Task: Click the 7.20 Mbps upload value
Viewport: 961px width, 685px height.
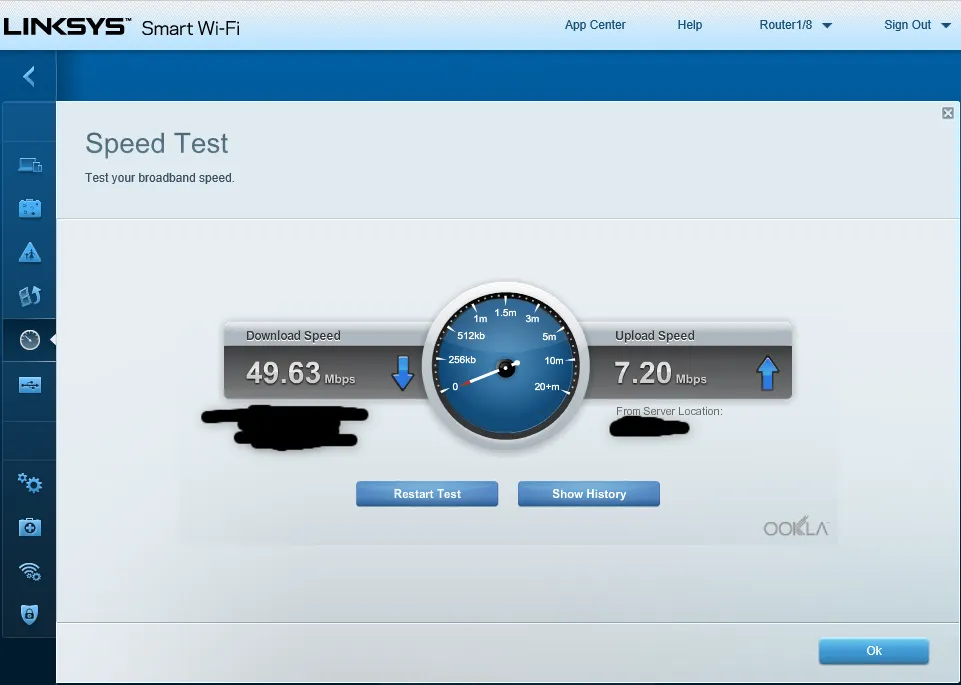Action: pyautogui.click(x=661, y=373)
